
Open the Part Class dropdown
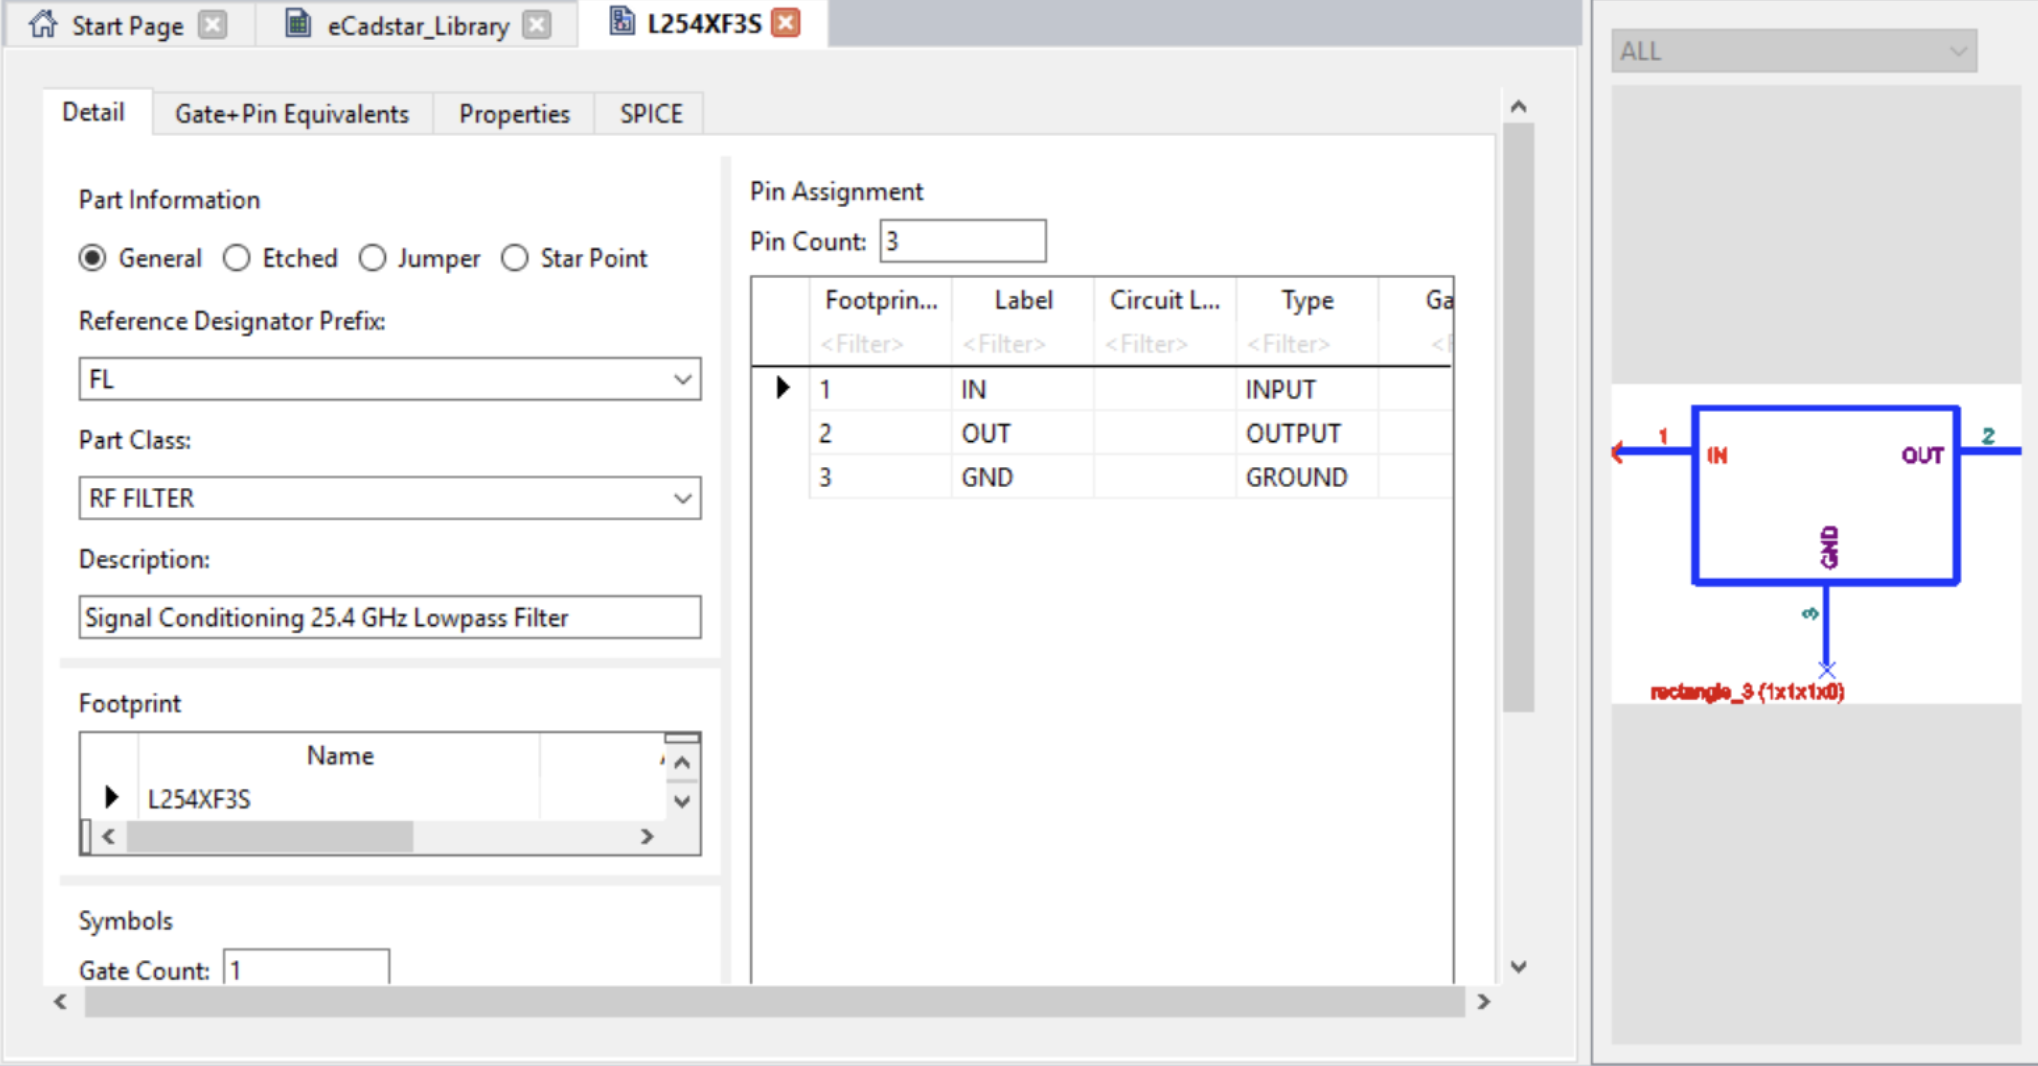click(x=682, y=498)
